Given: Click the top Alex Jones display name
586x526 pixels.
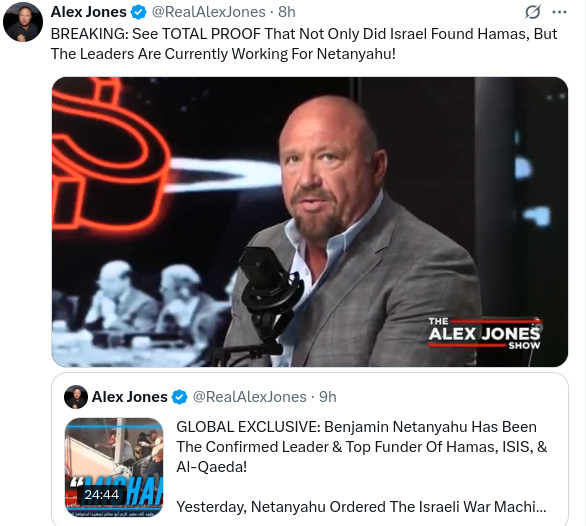Looking at the screenshot, I should point(89,12).
